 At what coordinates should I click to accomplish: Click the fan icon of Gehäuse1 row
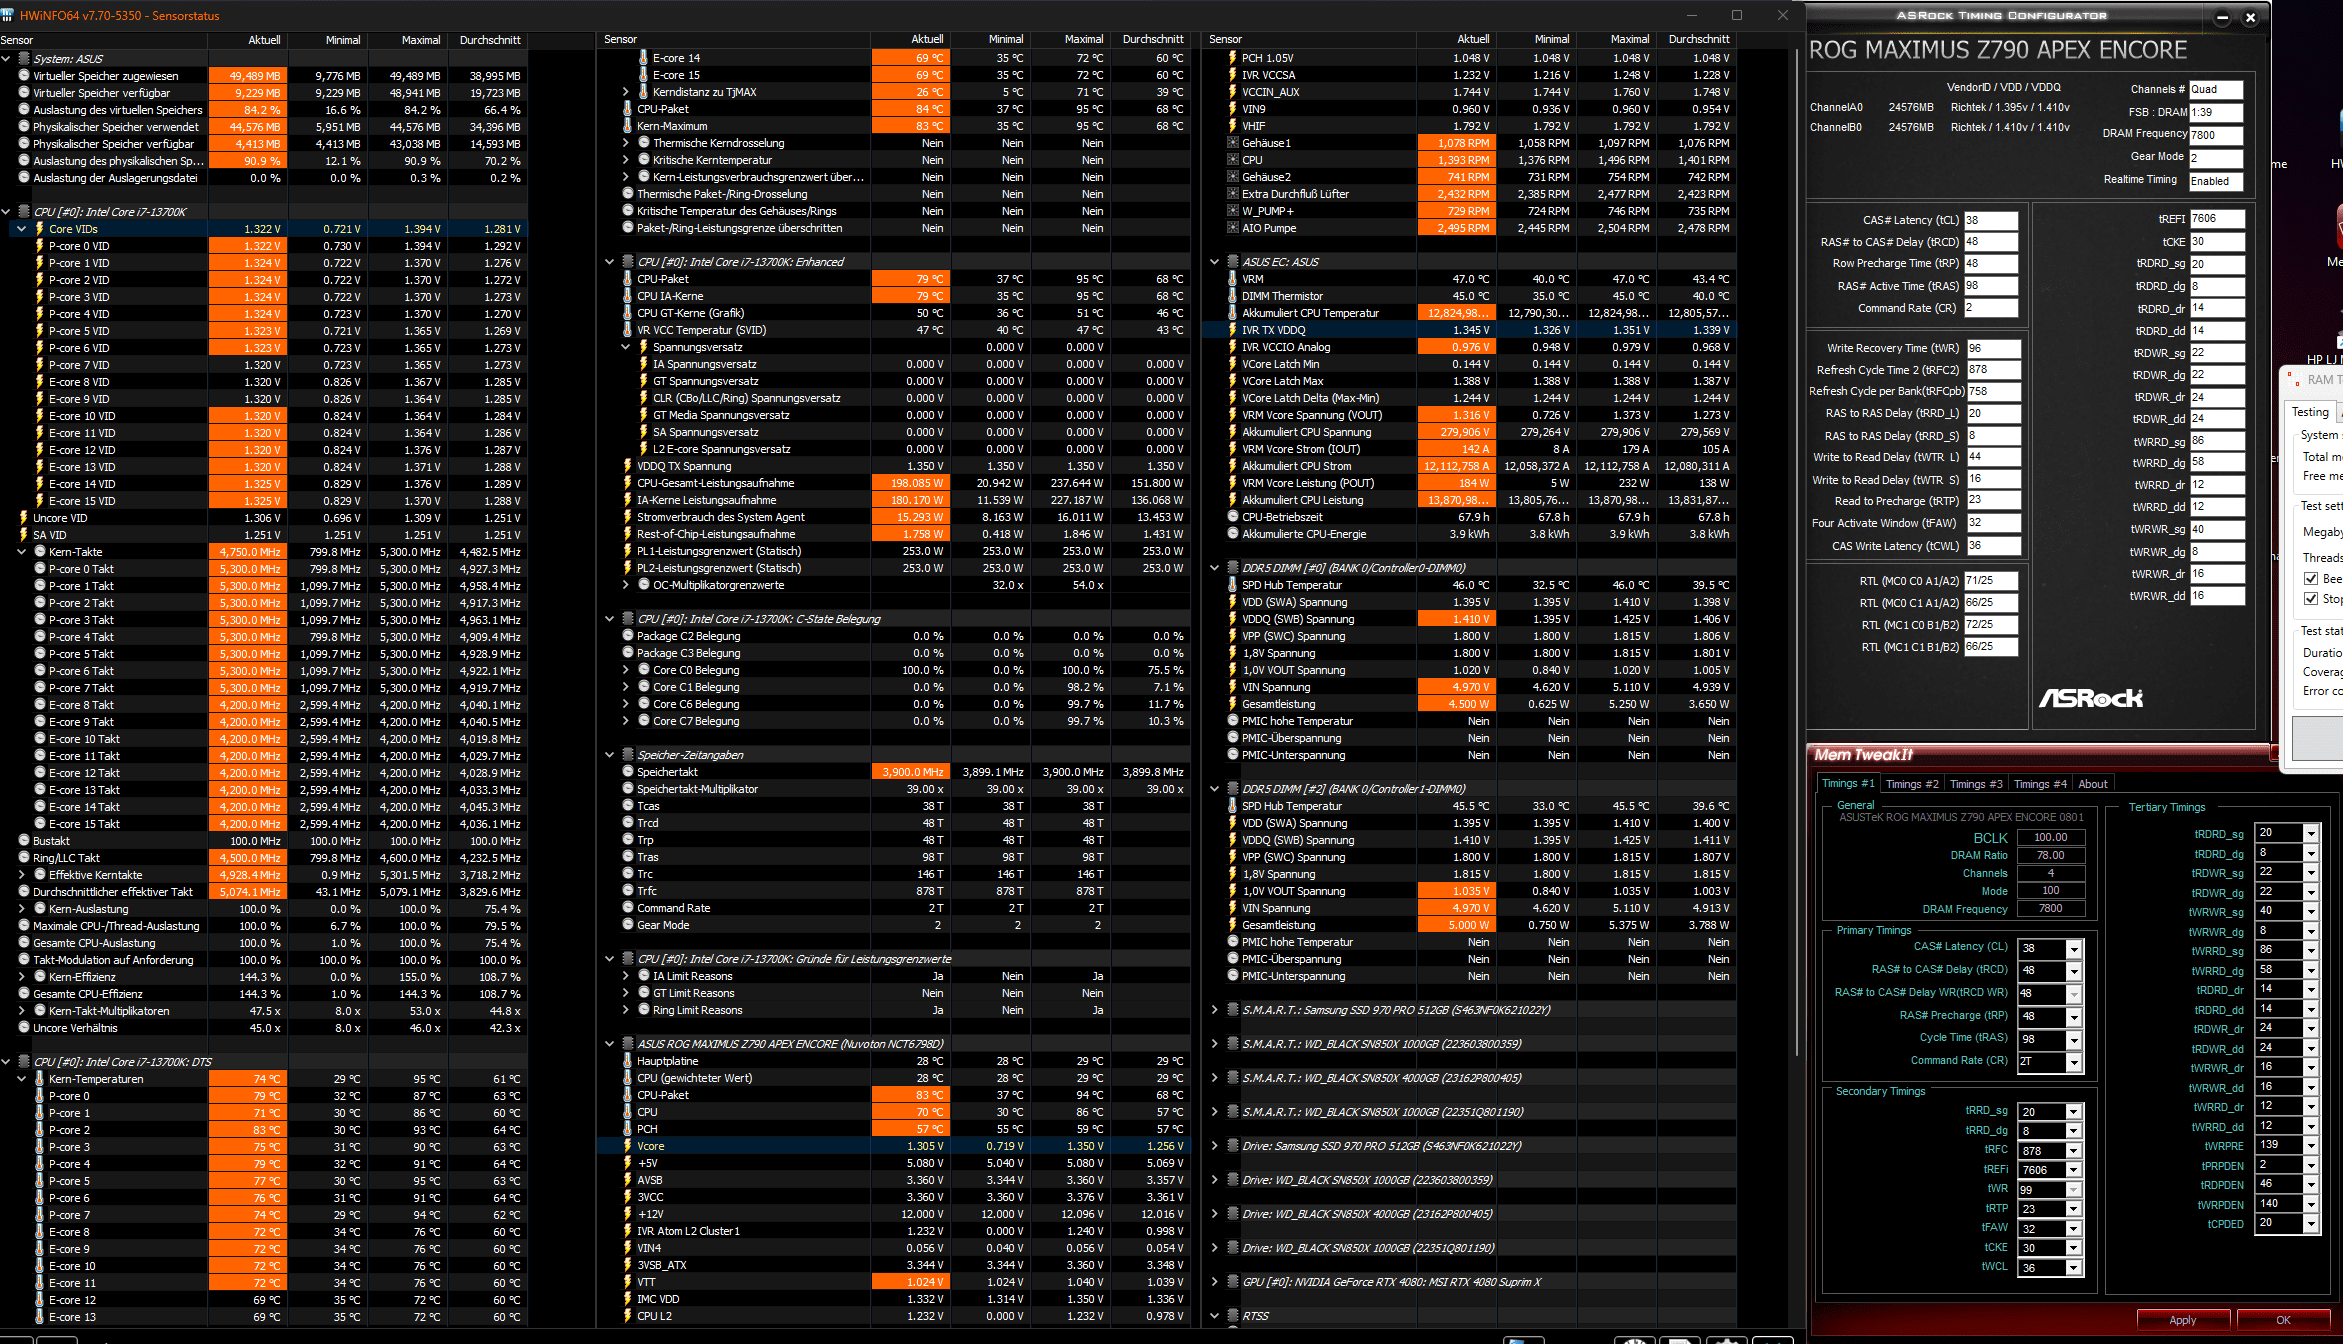pos(1233,143)
